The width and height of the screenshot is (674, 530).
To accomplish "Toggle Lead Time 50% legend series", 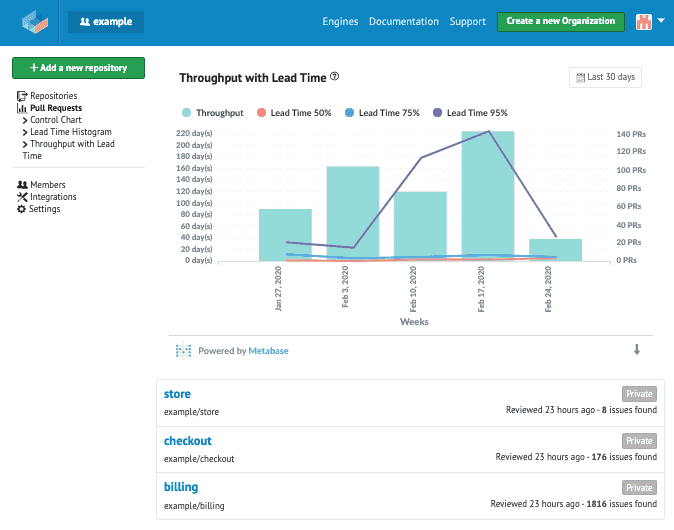I will point(300,113).
